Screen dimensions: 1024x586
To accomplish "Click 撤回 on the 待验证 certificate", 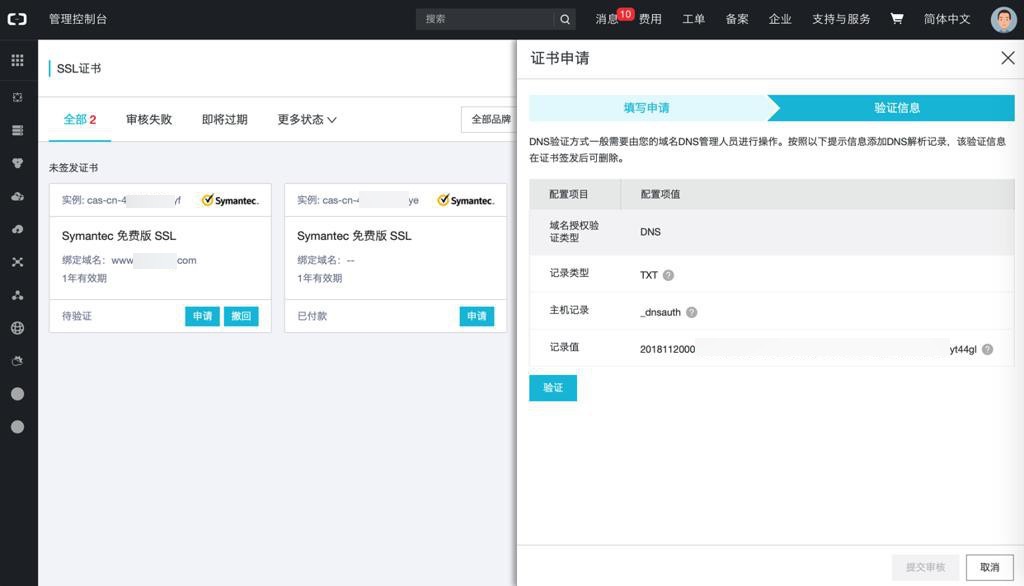I will point(241,316).
